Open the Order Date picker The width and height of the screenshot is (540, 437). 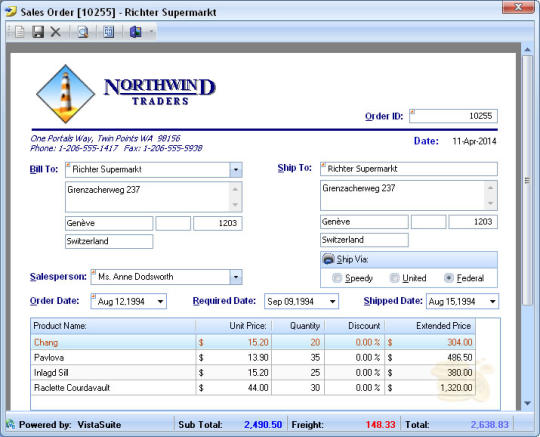[x=160, y=302]
